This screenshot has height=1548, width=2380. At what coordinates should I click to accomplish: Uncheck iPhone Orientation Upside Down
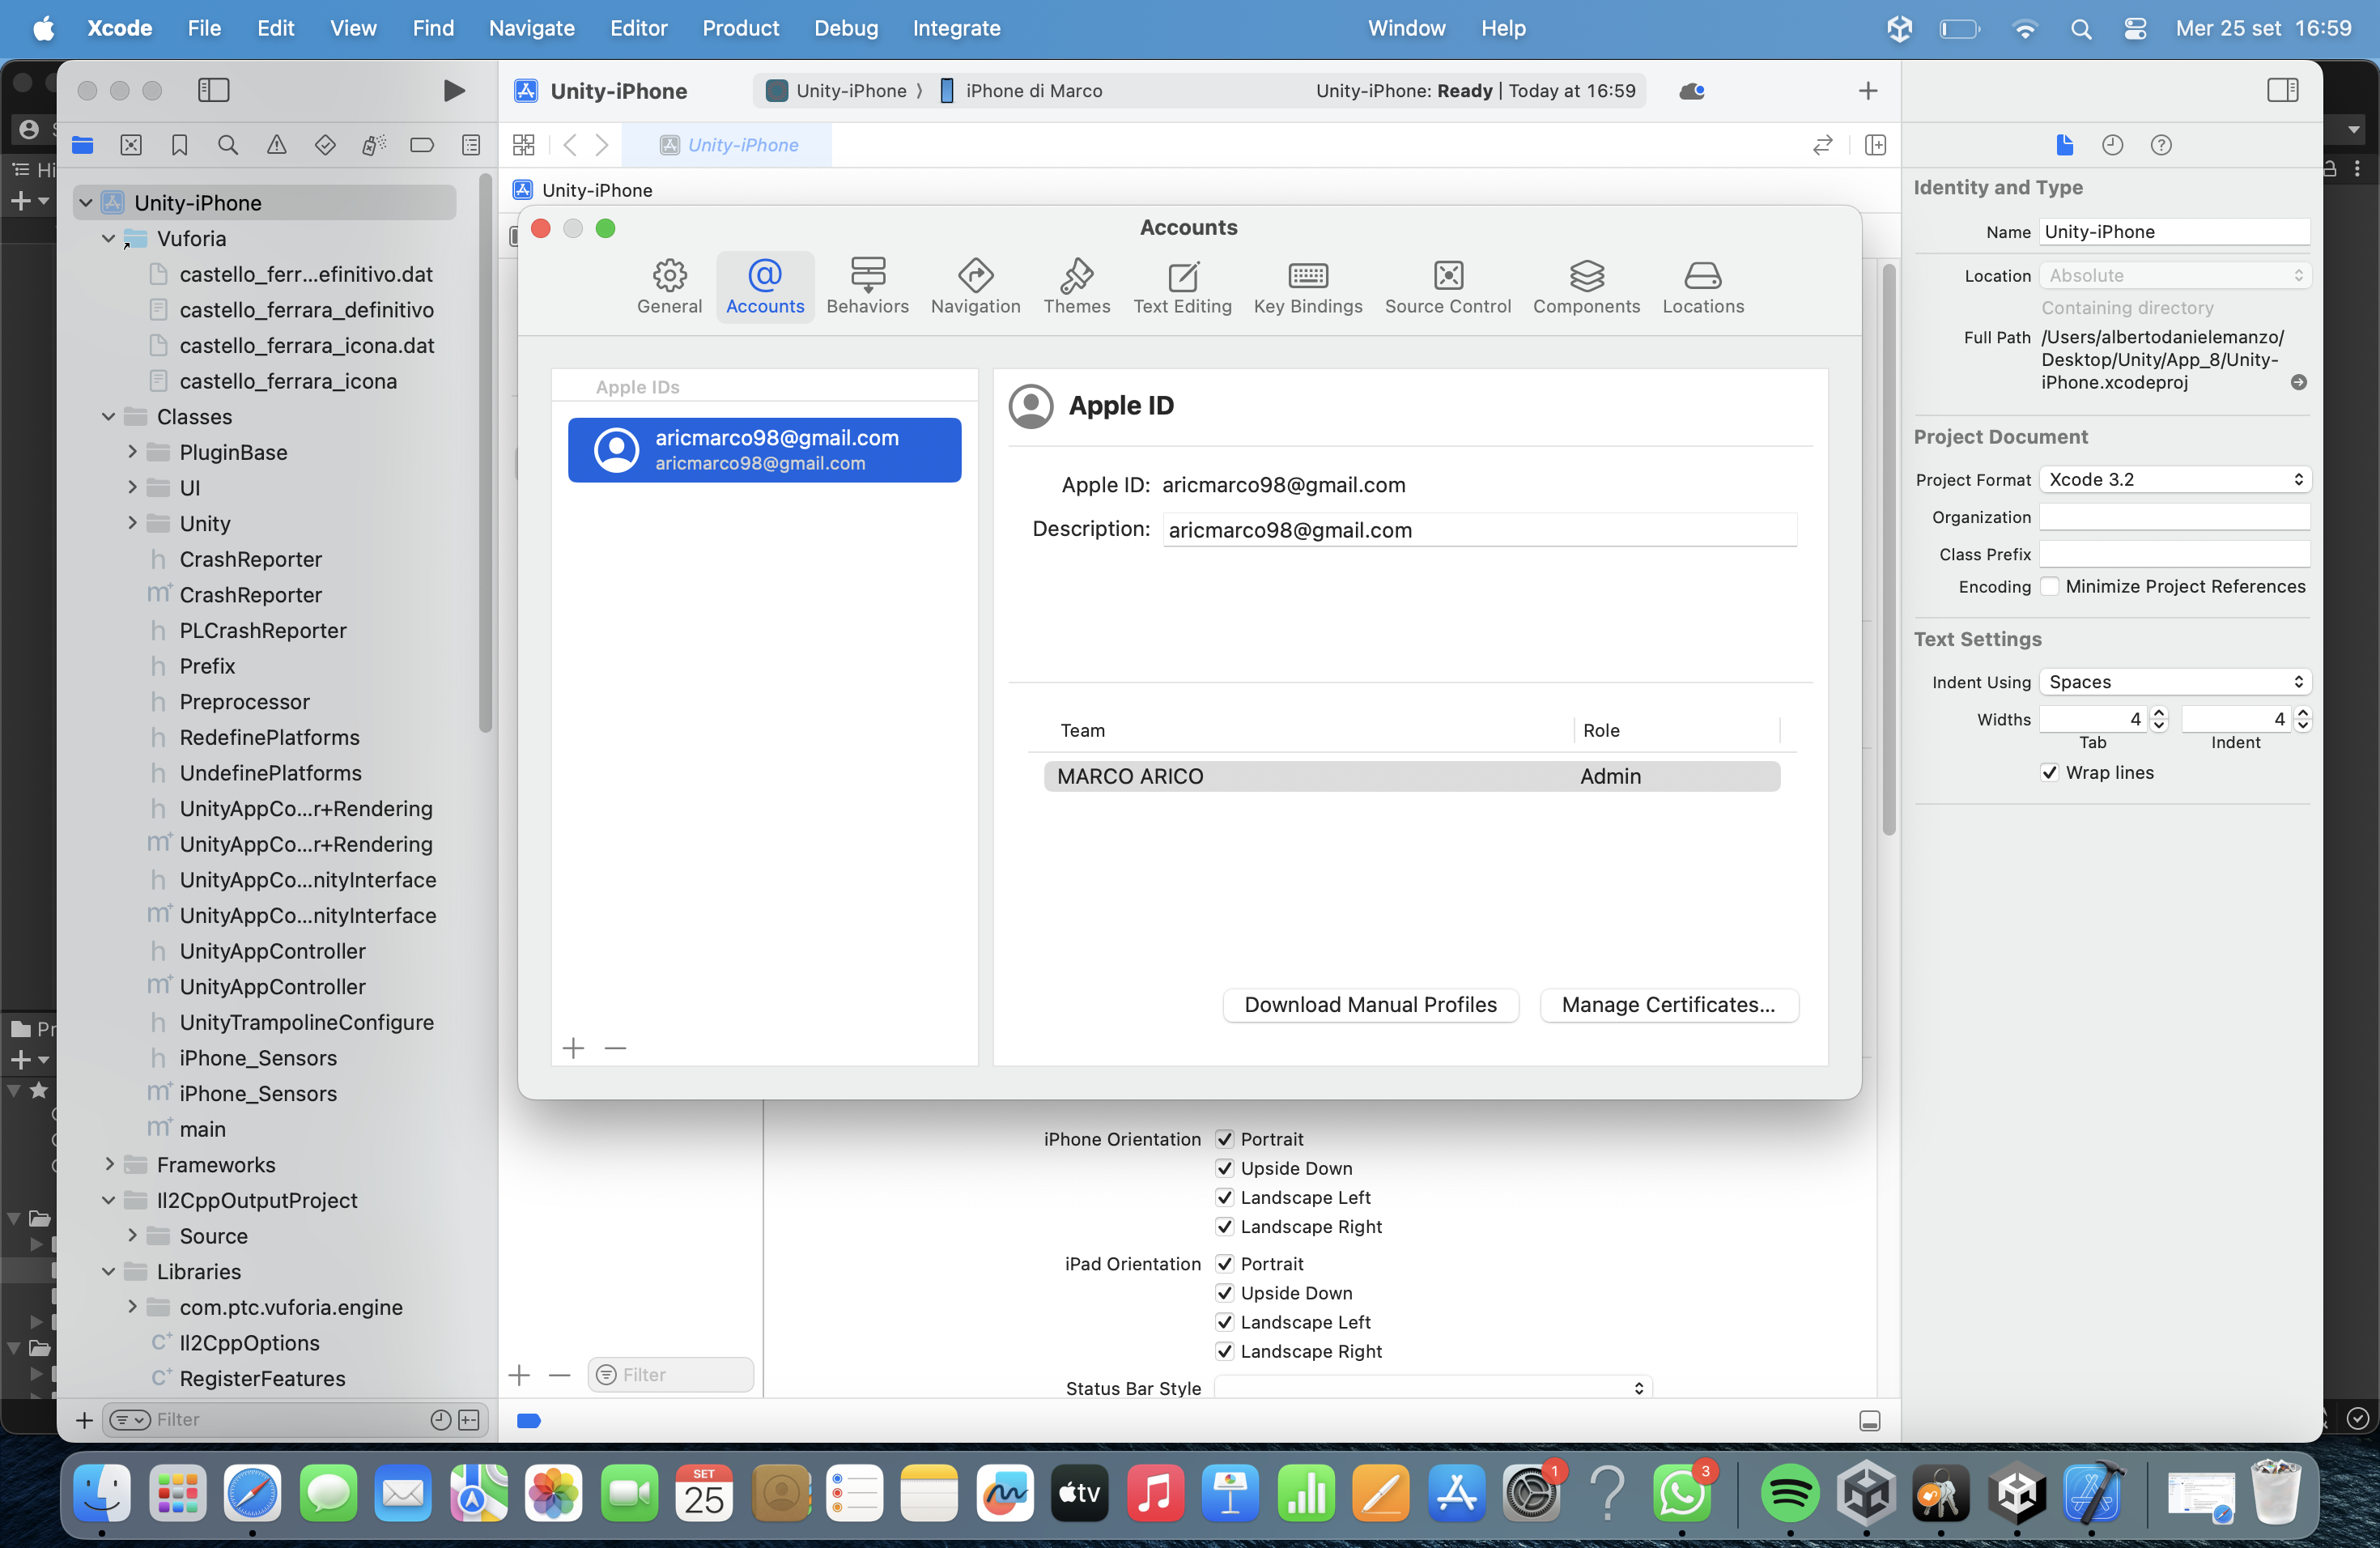(x=1224, y=1168)
